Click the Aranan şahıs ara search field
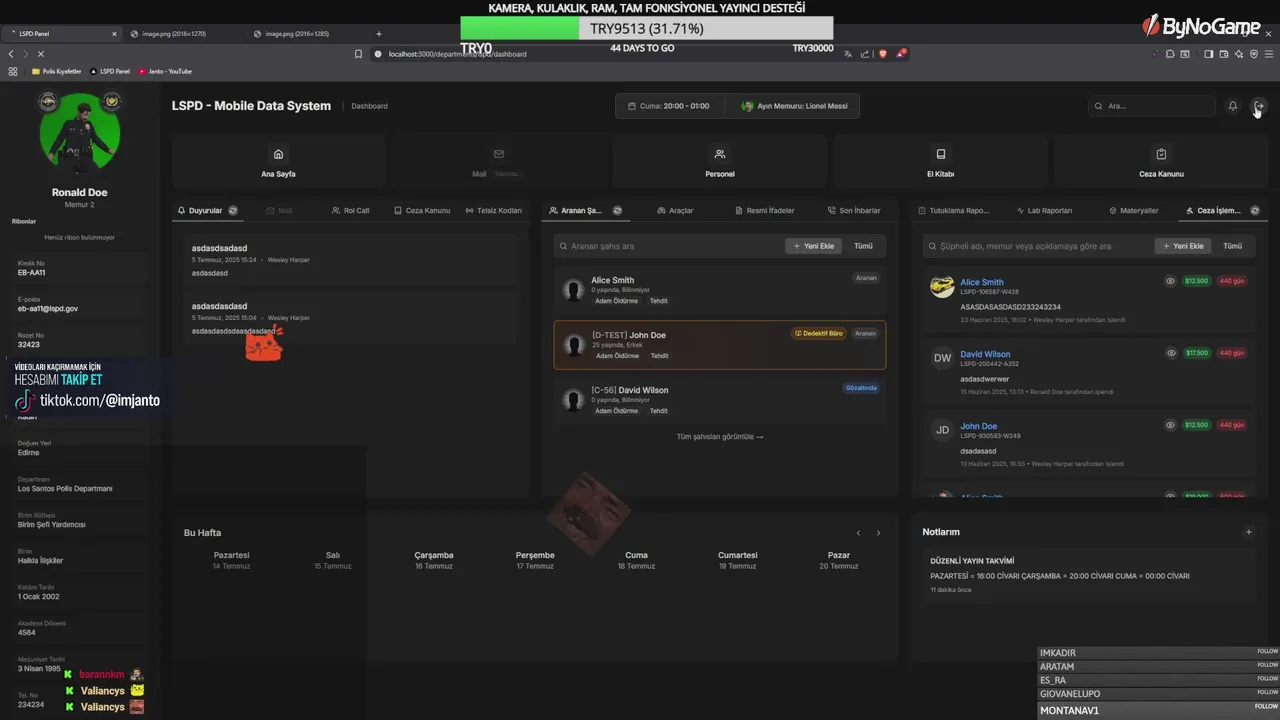This screenshot has height=720, width=1280. pos(668,246)
